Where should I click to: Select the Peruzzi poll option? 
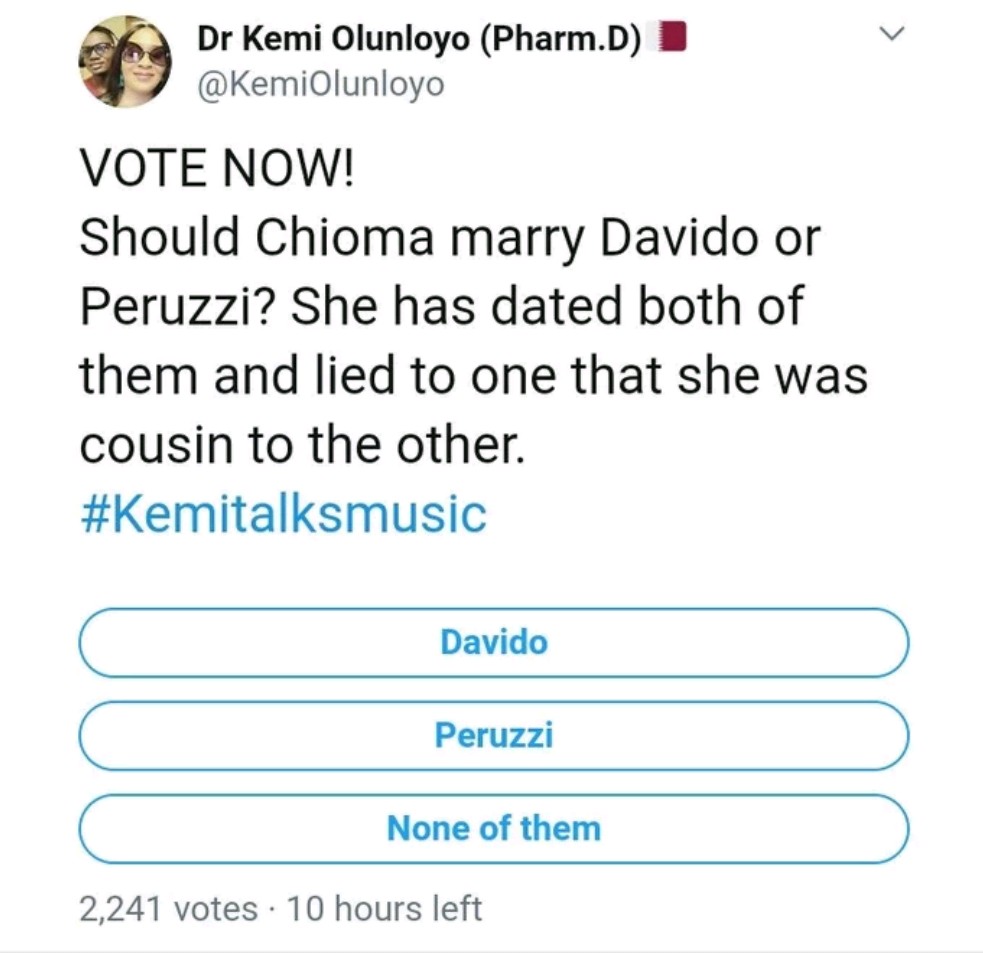click(x=493, y=736)
